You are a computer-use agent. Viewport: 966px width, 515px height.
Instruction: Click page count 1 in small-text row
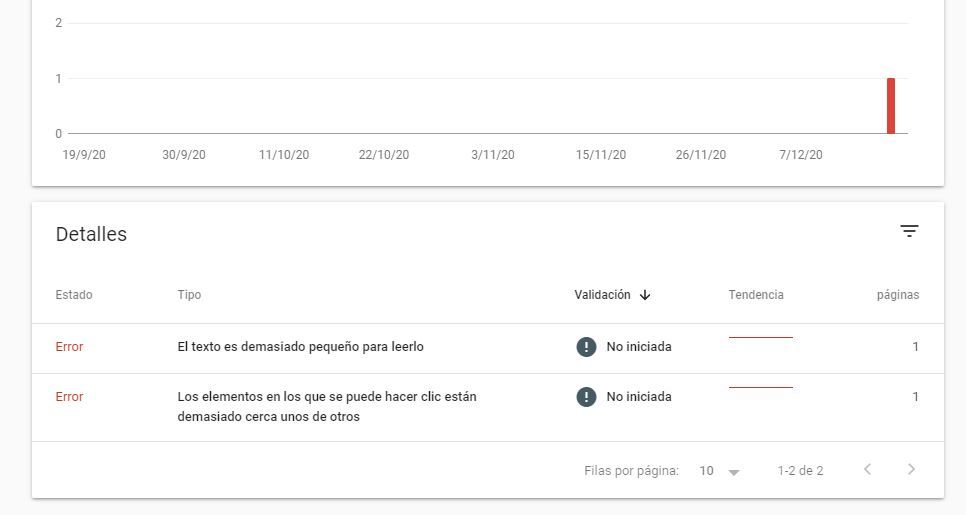tap(915, 347)
